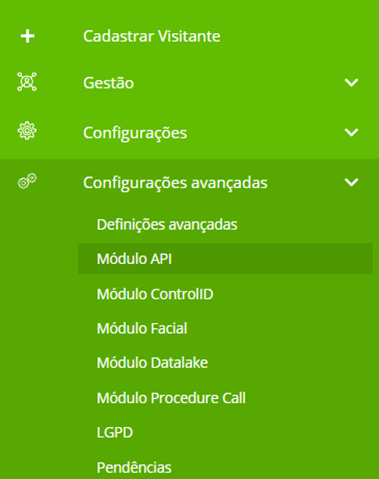Expand the Gestão chevron arrow
379x479 pixels.
(x=351, y=82)
